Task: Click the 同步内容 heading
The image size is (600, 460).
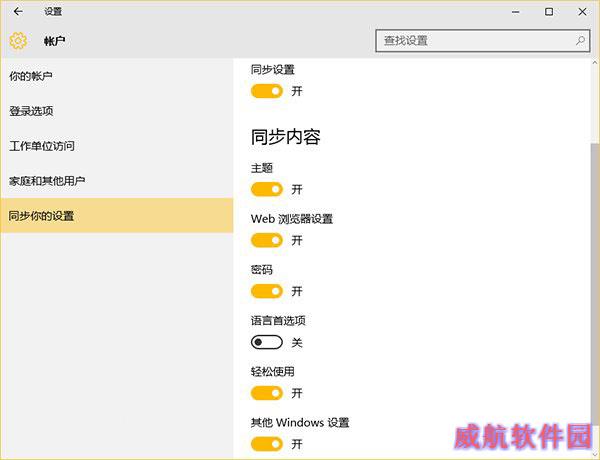Action: [x=285, y=137]
